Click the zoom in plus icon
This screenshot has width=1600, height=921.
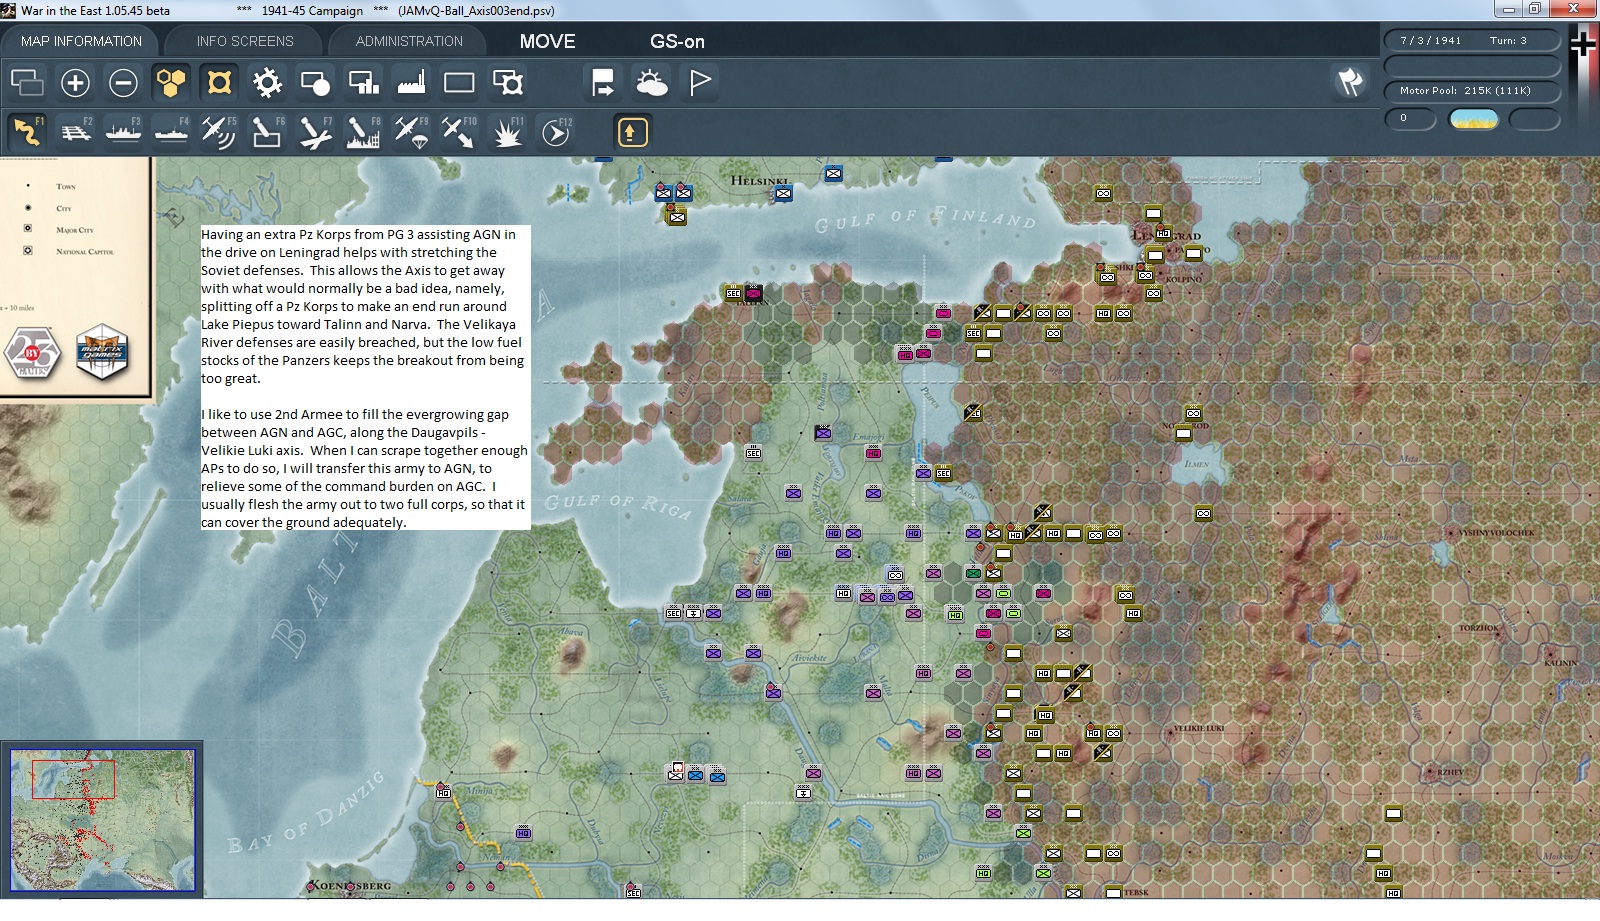tap(75, 83)
